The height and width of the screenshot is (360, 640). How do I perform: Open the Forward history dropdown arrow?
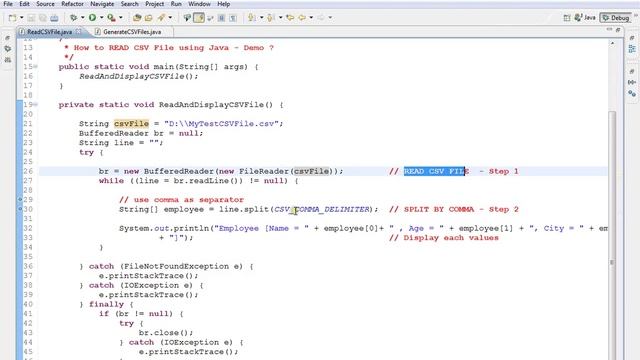[x=330, y=18]
